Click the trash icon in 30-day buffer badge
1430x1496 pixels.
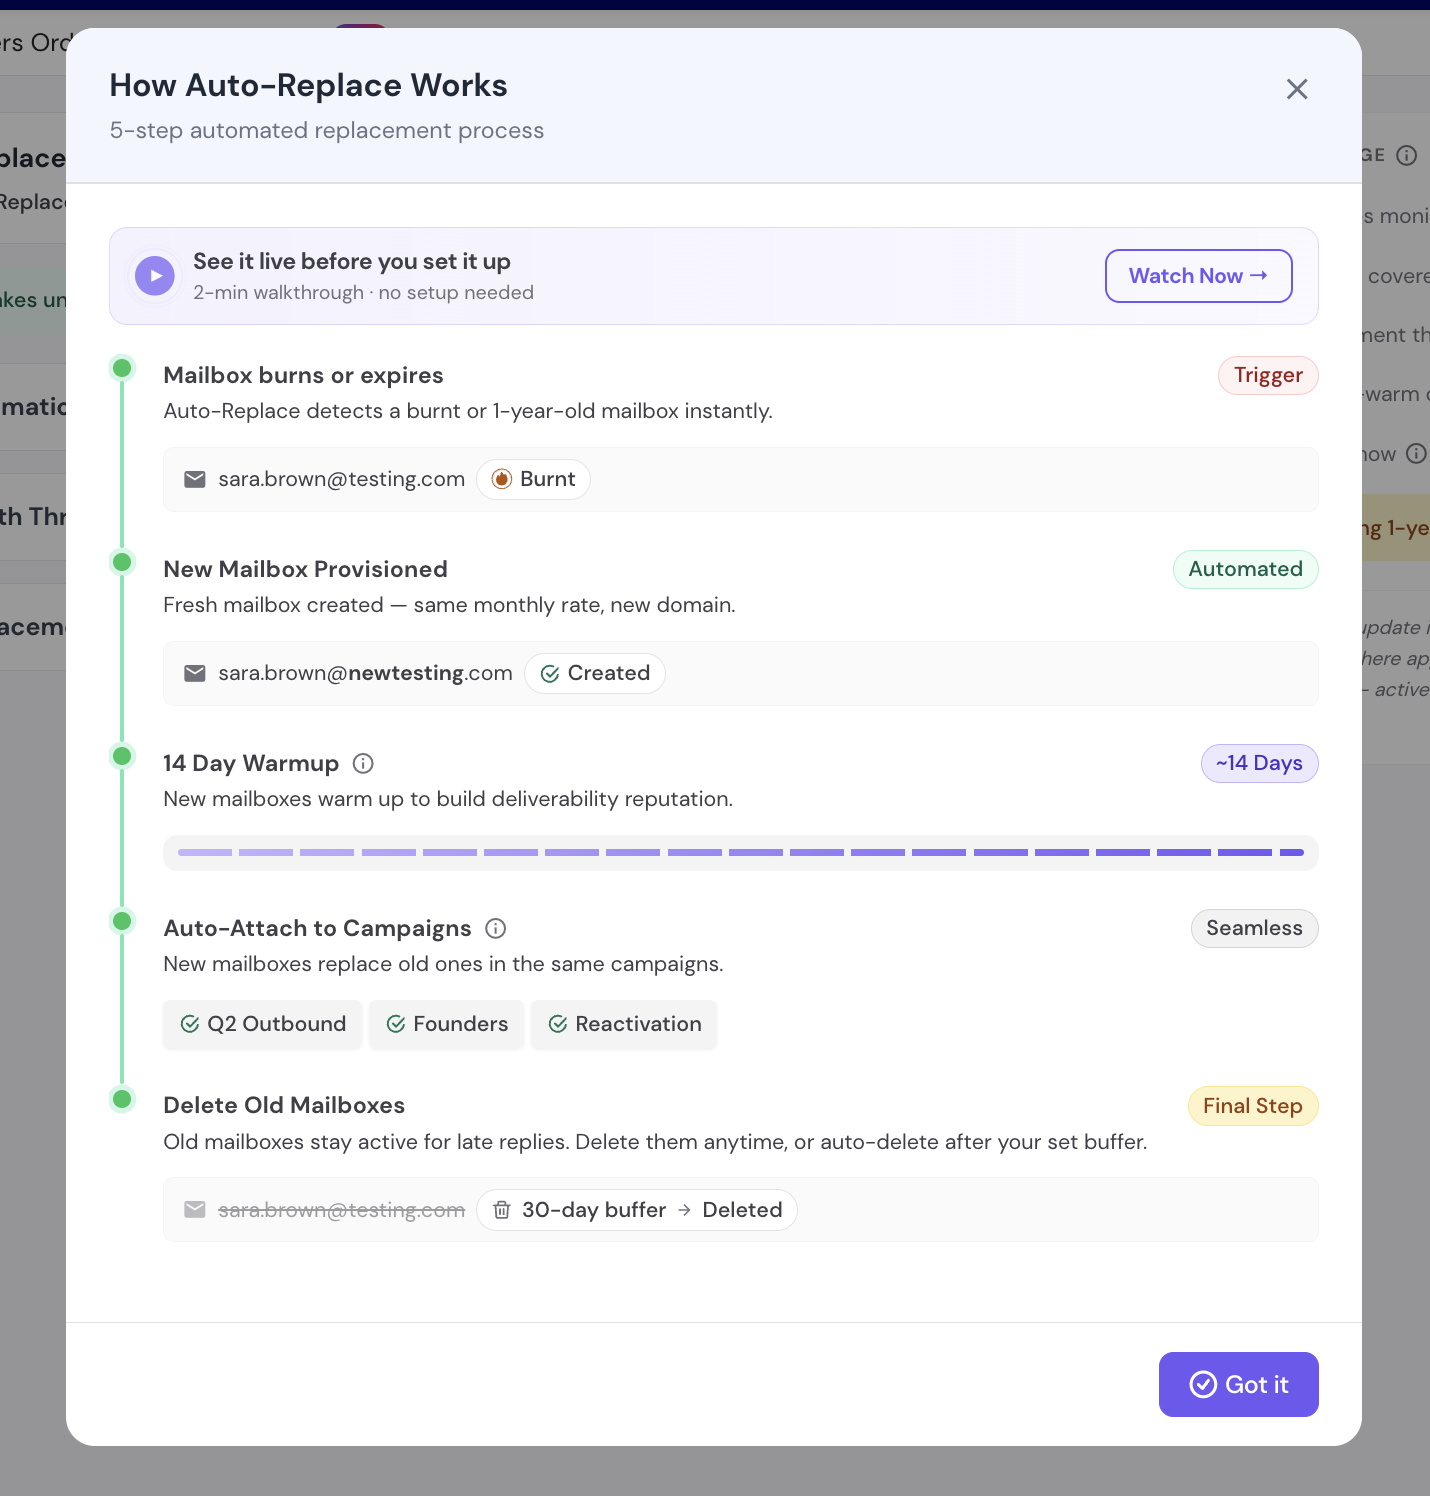click(502, 1210)
